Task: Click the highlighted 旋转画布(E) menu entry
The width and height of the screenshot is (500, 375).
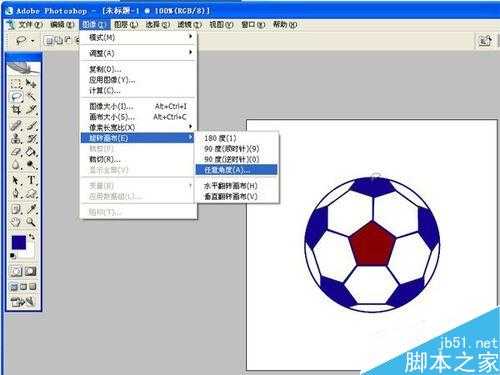Action: point(137,138)
